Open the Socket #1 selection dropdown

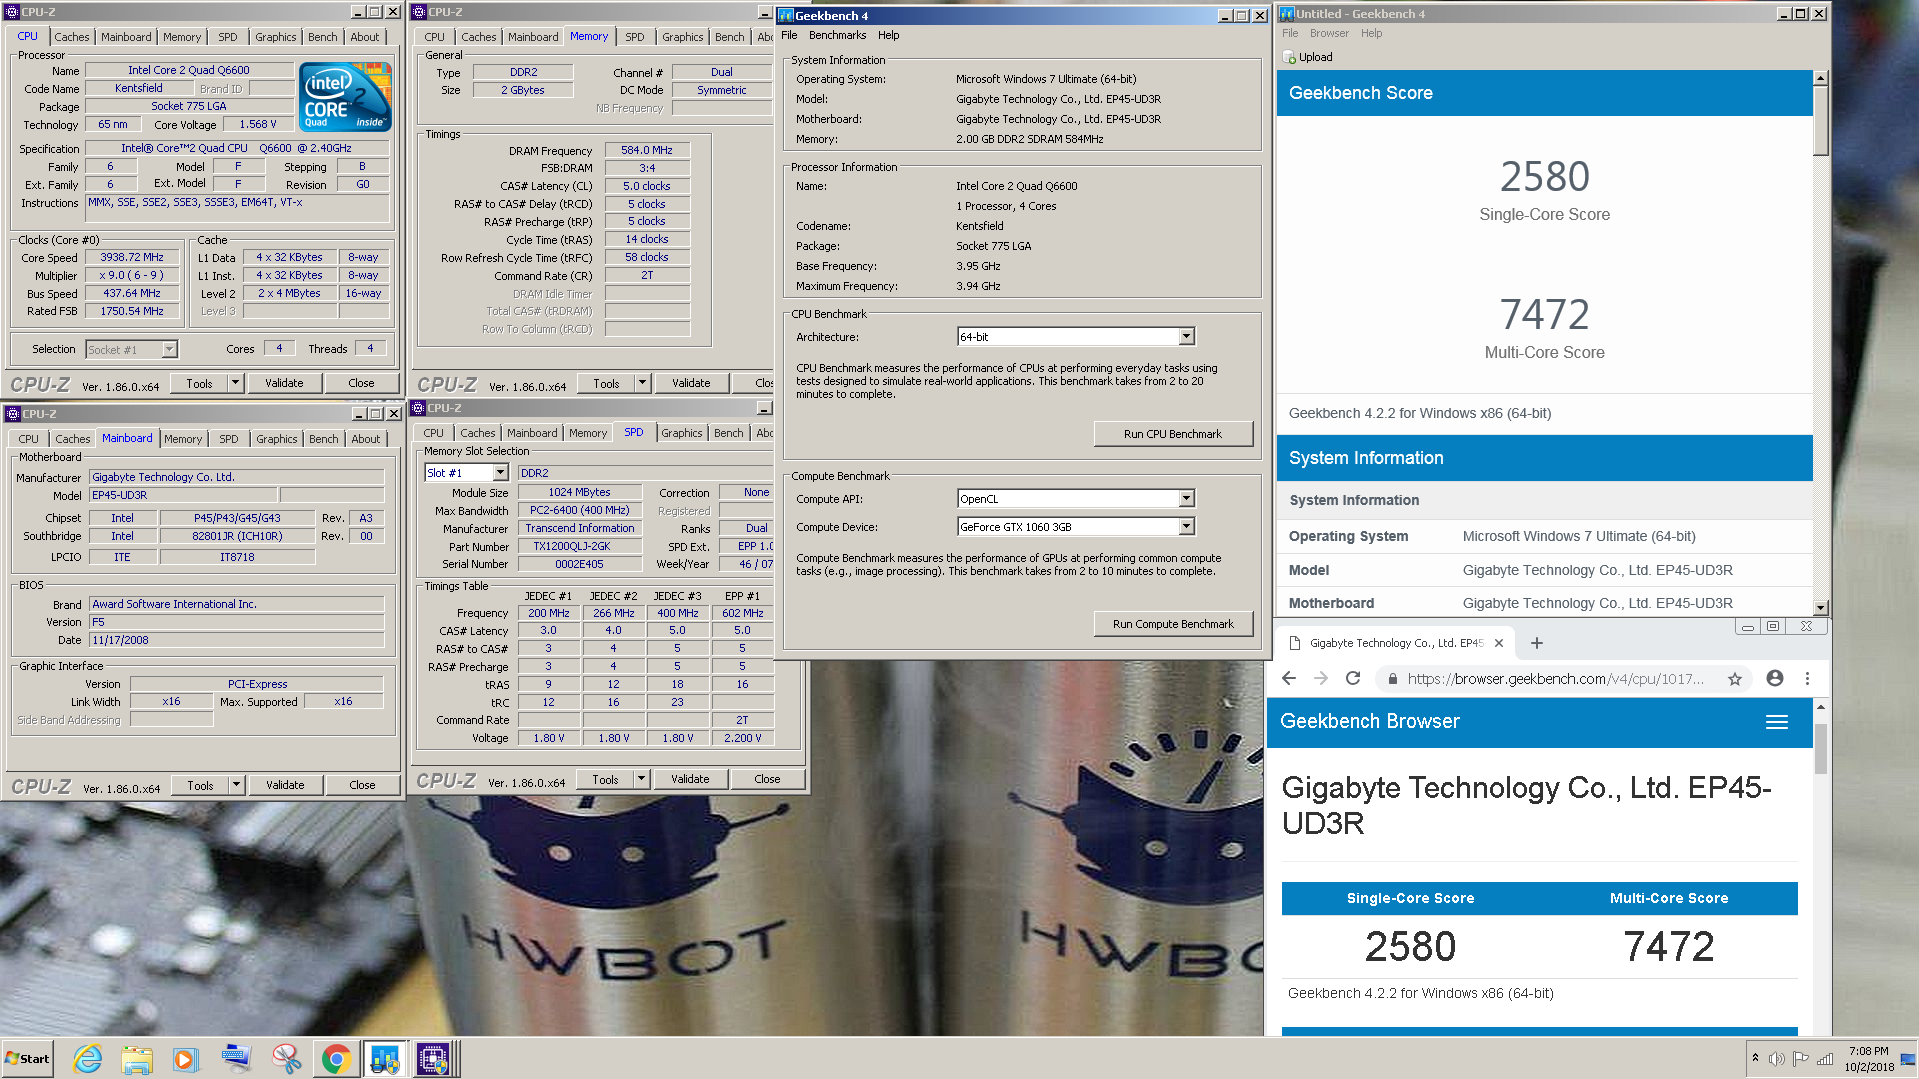pyautogui.click(x=169, y=349)
